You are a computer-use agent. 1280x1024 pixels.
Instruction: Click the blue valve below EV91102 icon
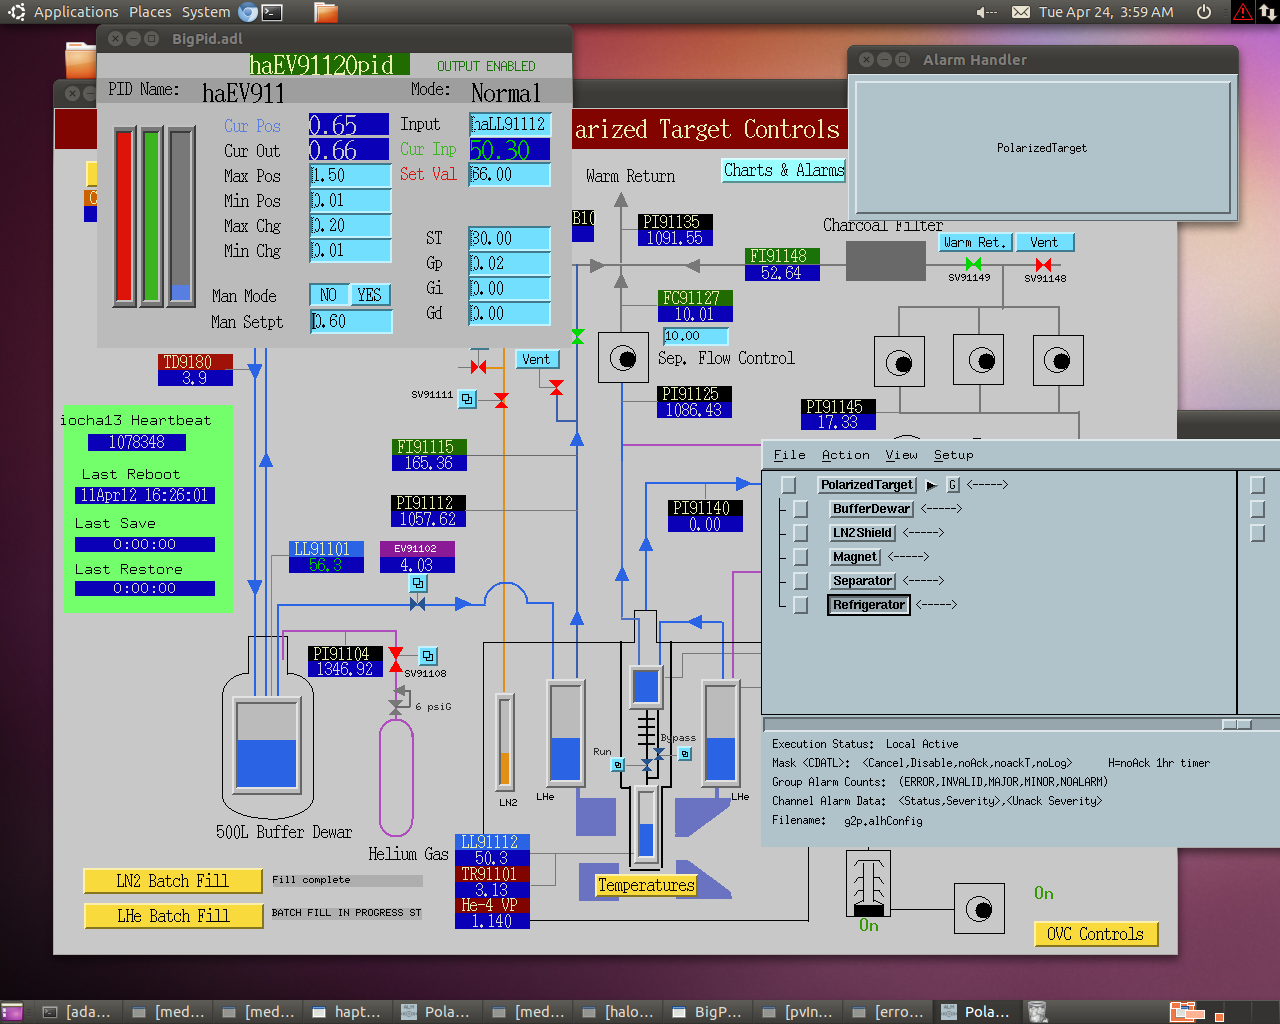click(x=418, y=604)
